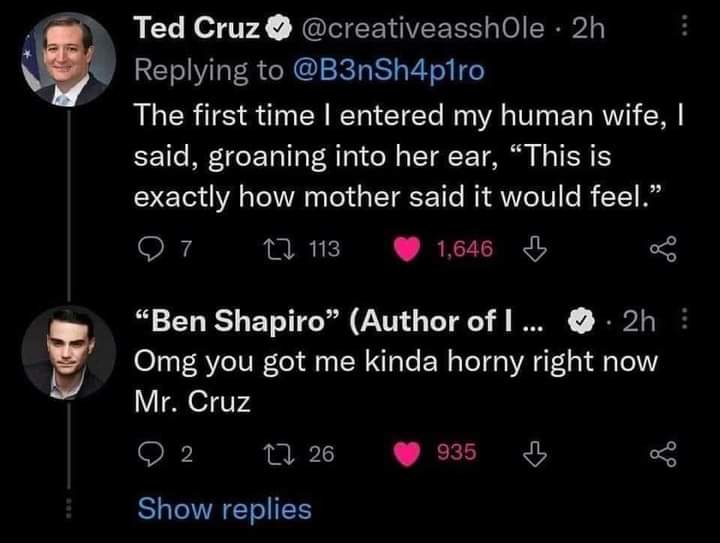This screenshot has height=543, width=720.
Task: Click the @creativeassh0le handle
Action: pyautogui.click(x=422, y=28)
